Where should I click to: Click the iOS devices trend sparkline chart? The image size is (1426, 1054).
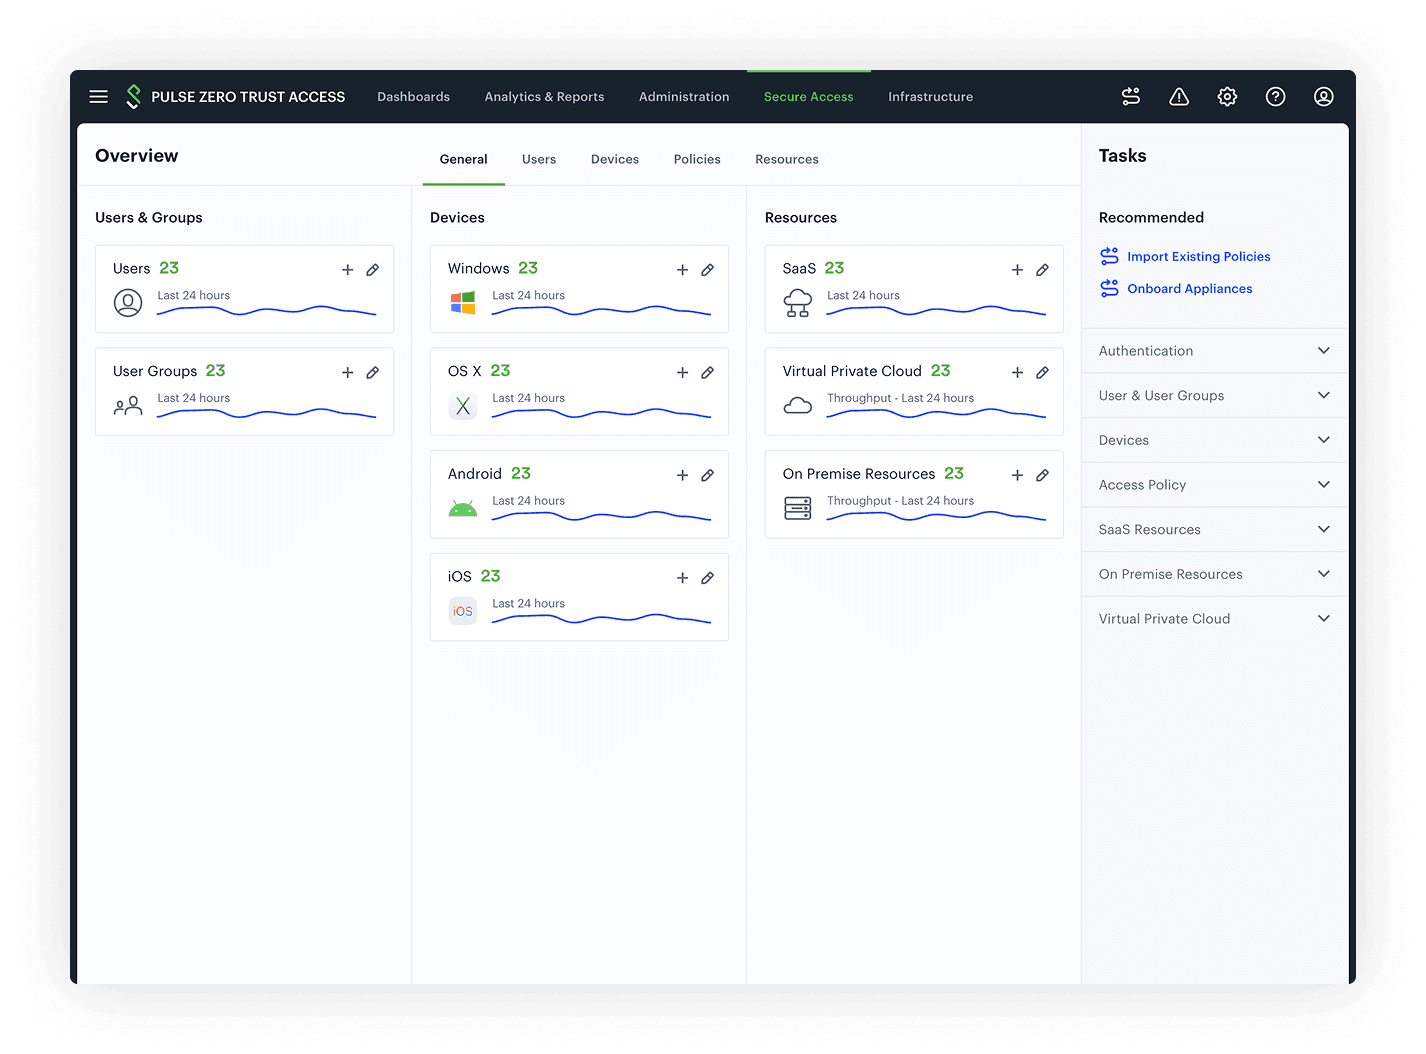(x=600, y=616)
